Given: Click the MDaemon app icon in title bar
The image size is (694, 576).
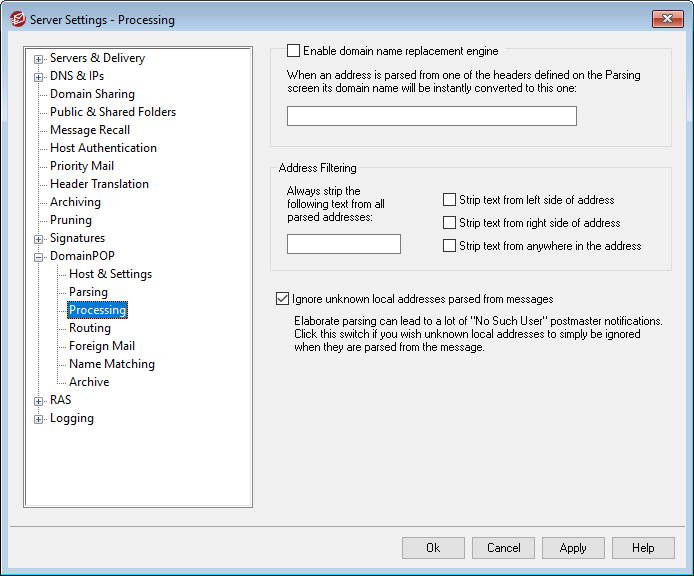Looking at the screenshot, I should [17, 19].
